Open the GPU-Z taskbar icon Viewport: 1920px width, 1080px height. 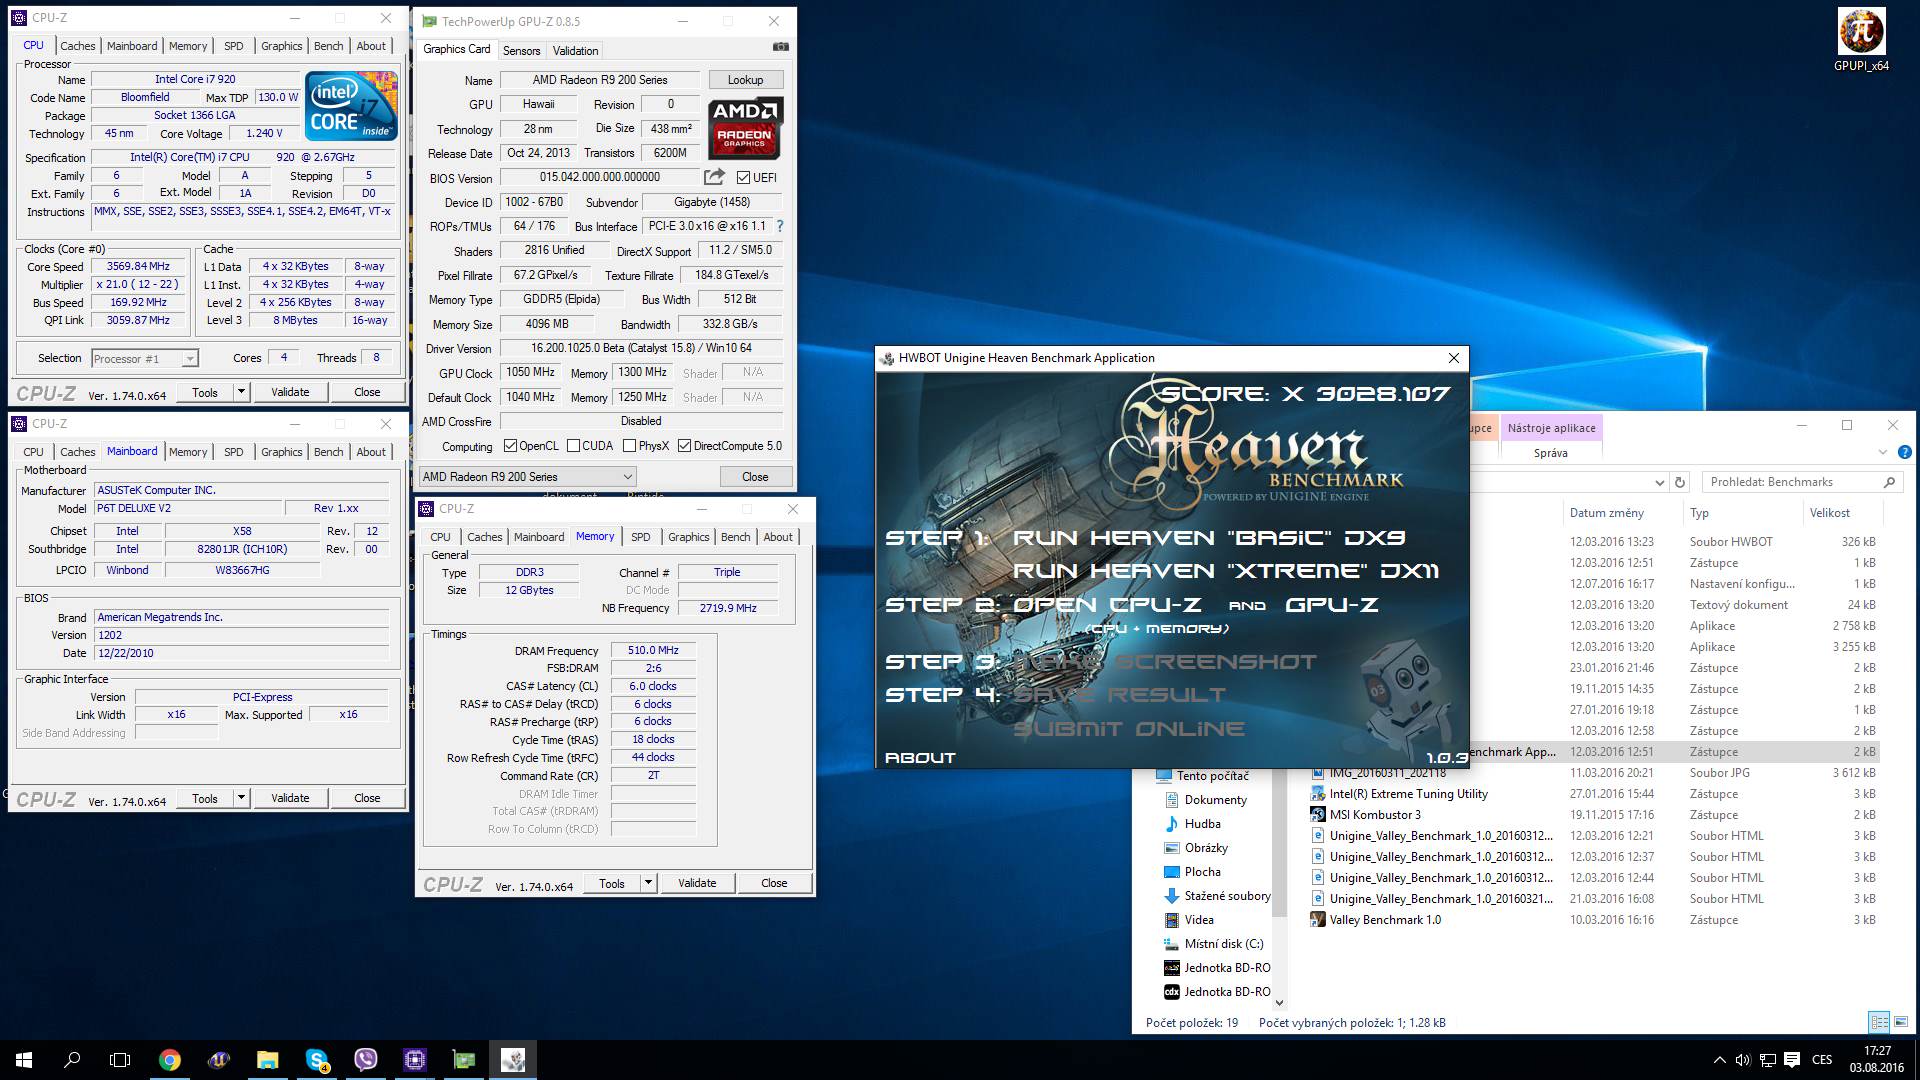pyautogui.click(x=464, y=1060)
